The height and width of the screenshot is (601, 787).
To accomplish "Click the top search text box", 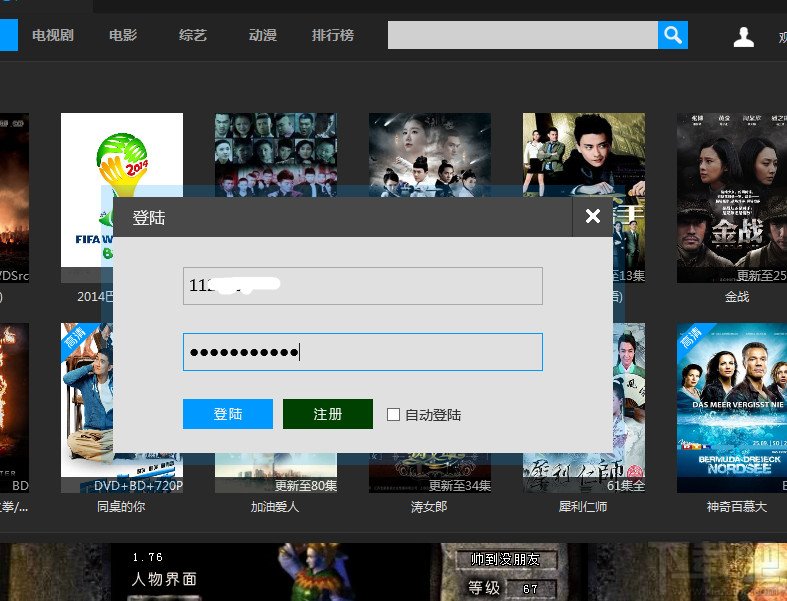I will point(522,35).
